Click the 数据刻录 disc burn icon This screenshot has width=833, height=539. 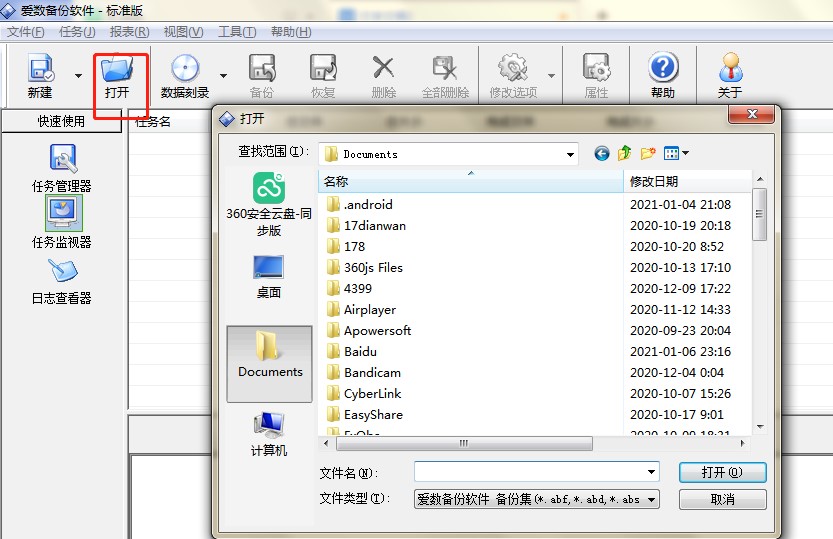pos(185,69)
